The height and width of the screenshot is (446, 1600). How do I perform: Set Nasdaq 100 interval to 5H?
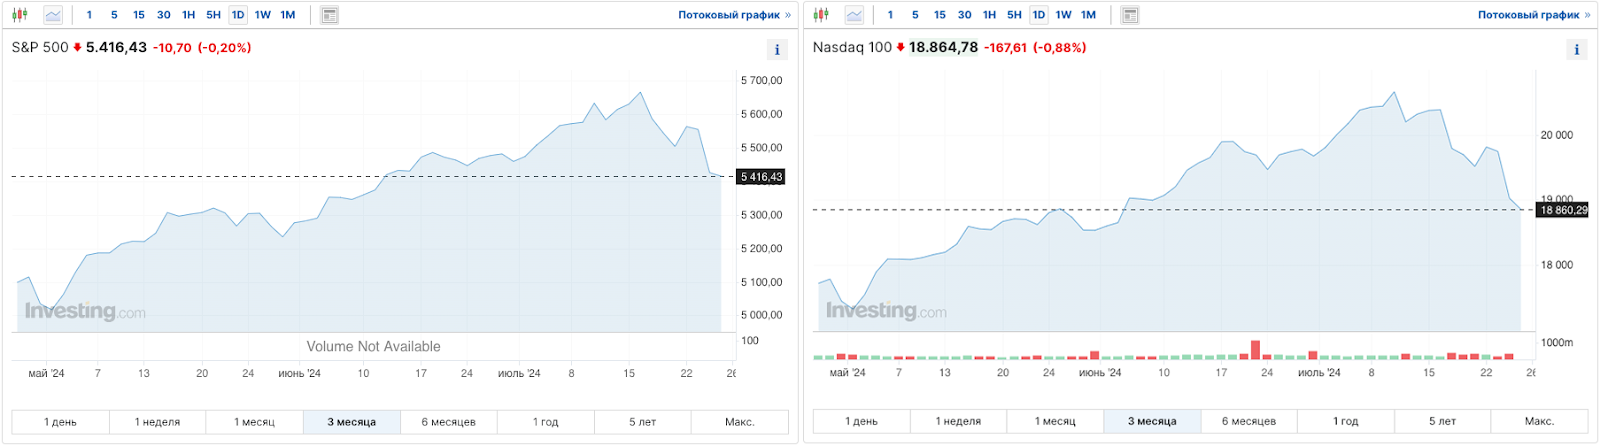[x=1015, y=15]
